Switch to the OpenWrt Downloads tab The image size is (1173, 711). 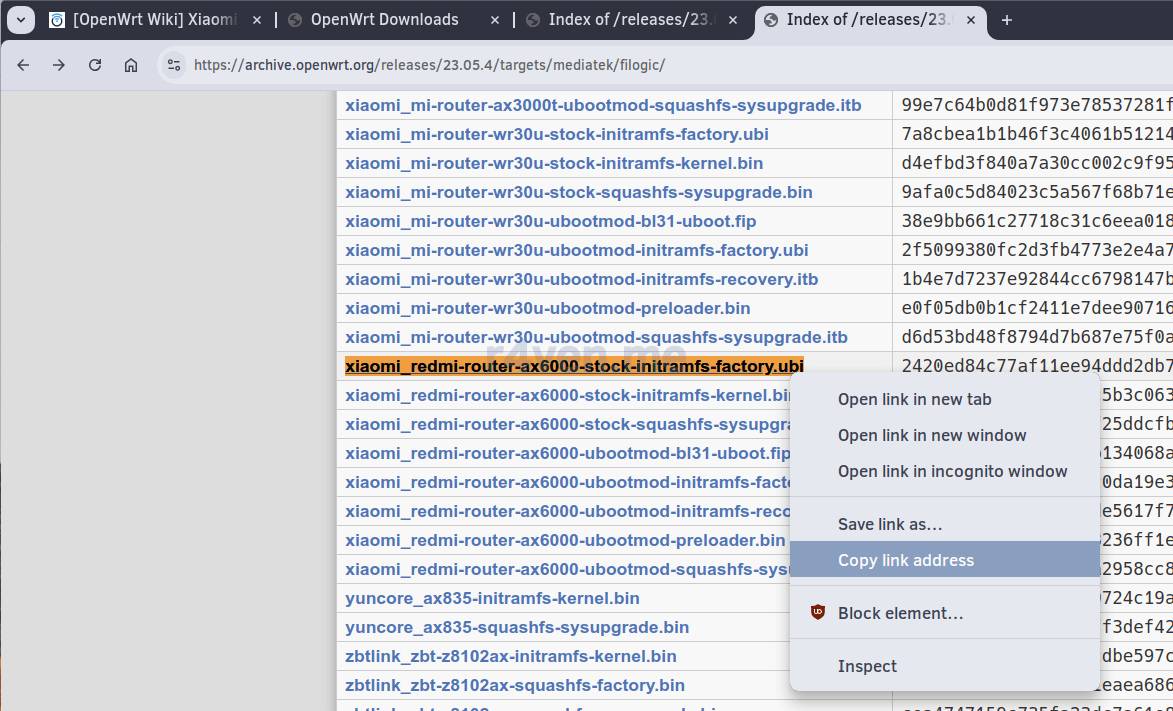coord(384,20)
